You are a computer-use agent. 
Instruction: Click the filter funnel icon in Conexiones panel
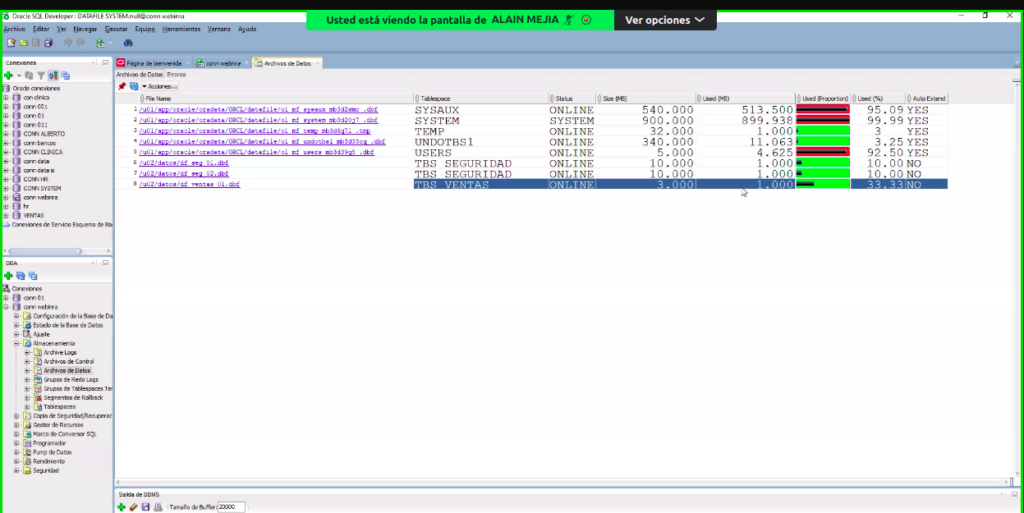(x=41, y=75)
